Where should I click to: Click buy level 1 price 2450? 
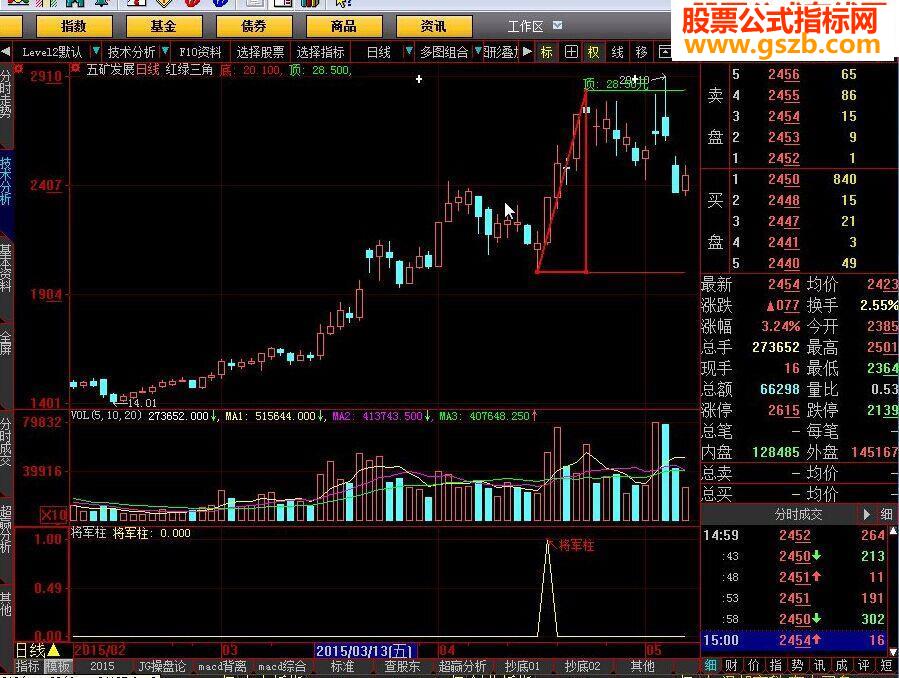coord(784,179)
